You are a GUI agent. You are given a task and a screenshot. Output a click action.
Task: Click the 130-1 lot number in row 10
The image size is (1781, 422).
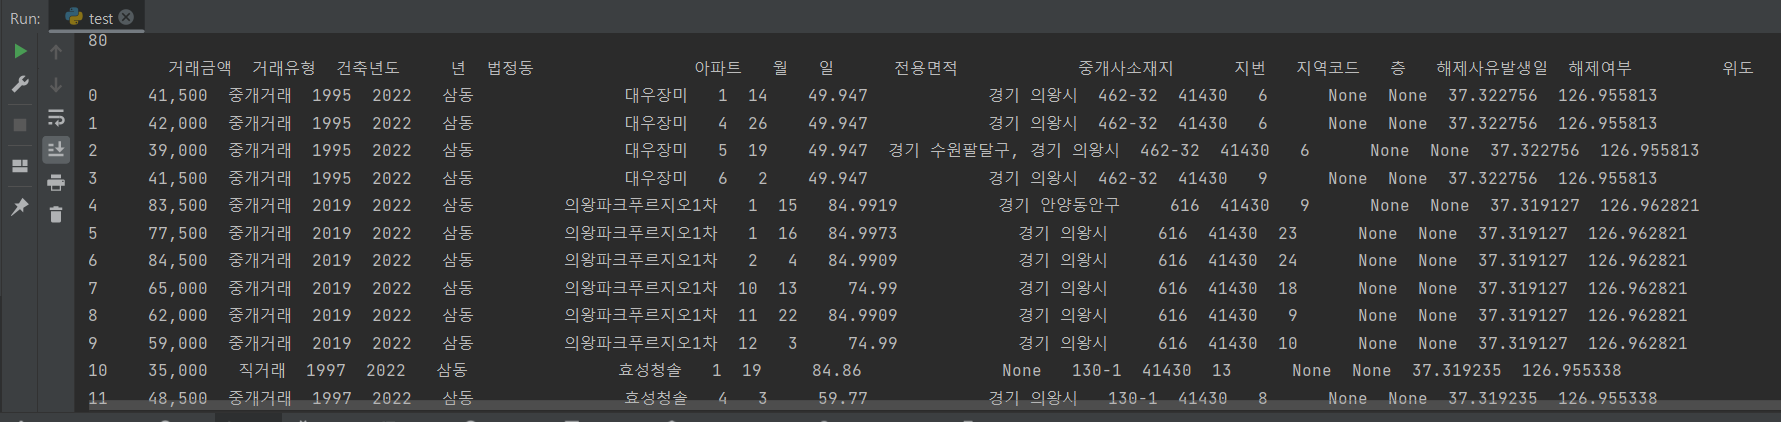[1097, 371]
